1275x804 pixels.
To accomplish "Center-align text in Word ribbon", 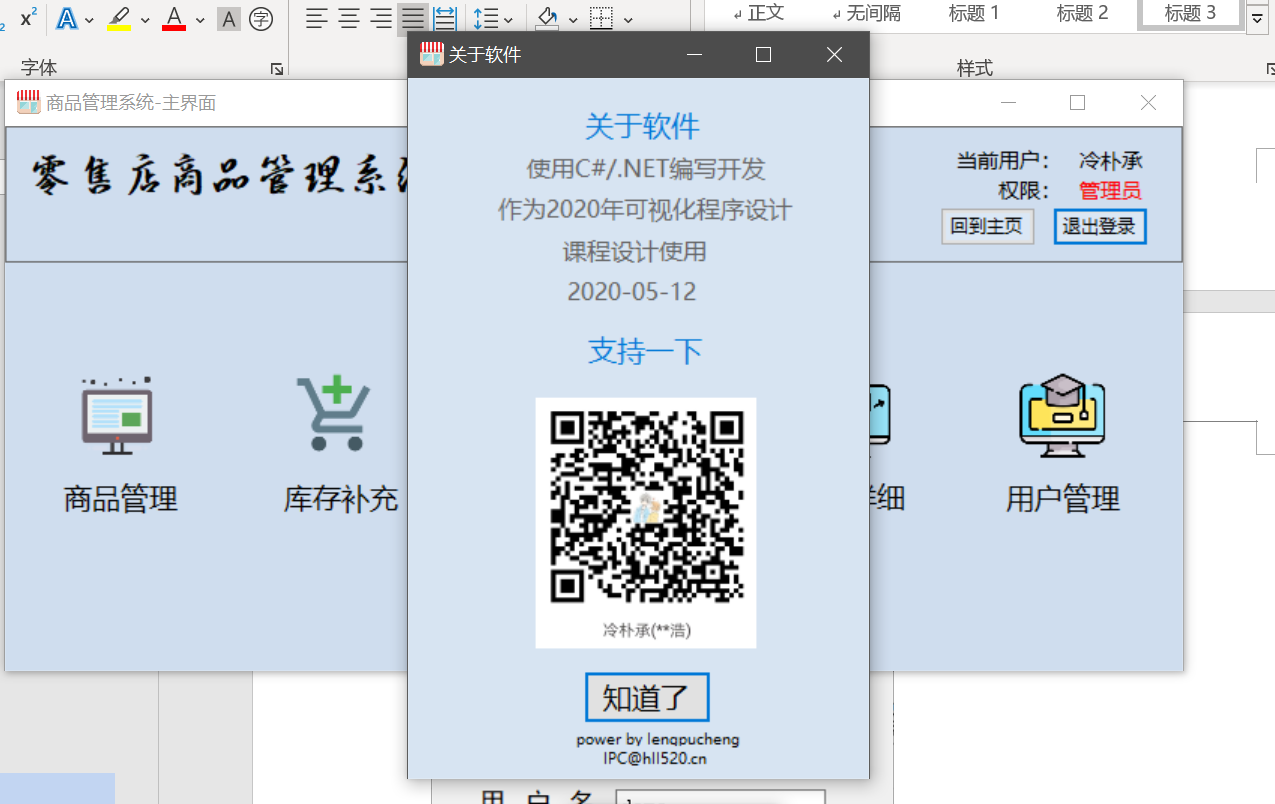I will (349, 18).
